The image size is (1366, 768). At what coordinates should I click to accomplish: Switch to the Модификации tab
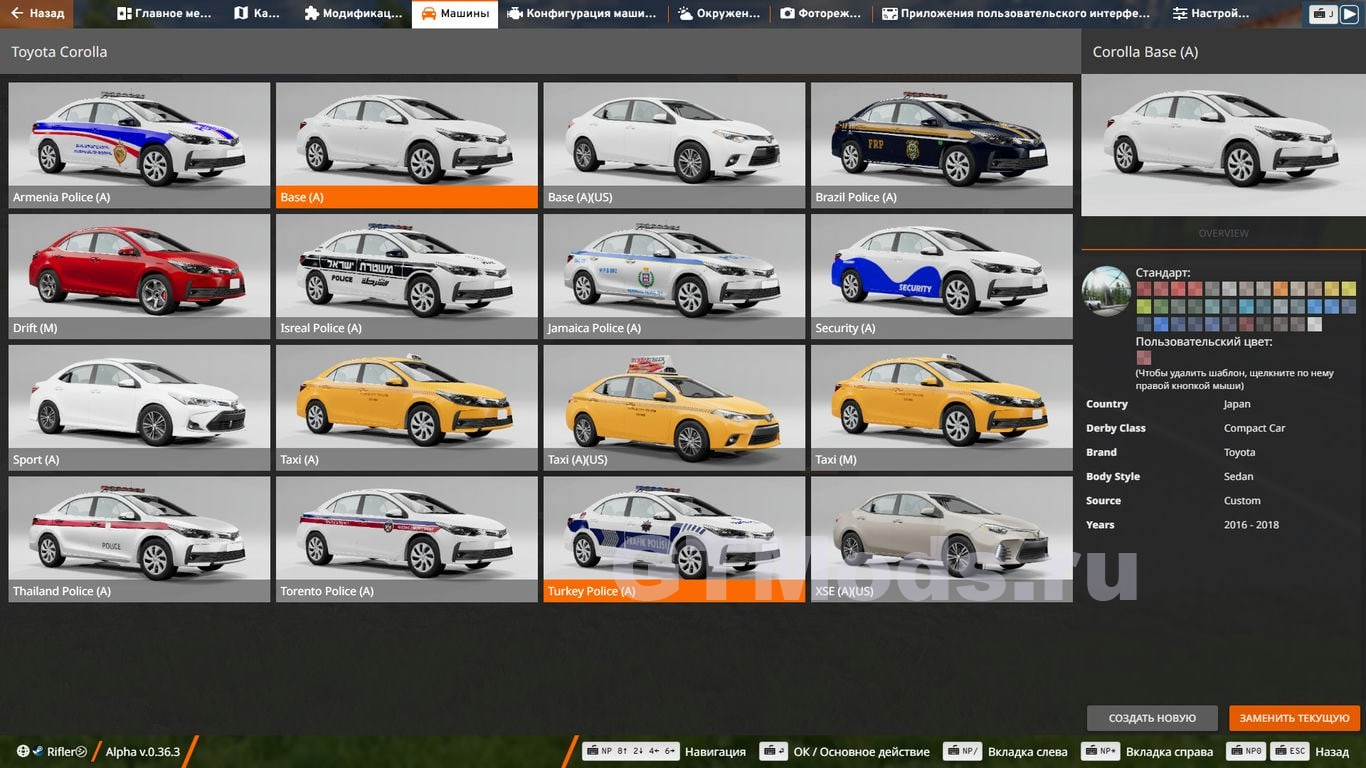click(x=352, y=14)
